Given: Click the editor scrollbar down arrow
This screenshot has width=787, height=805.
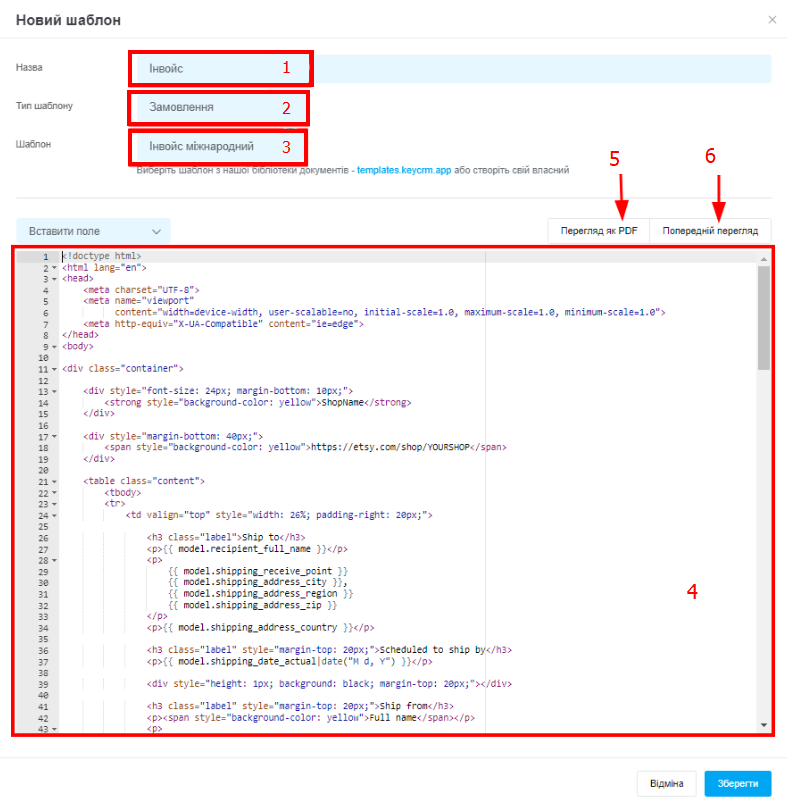Looking at the screenshot, I should (x=764, y=725).
